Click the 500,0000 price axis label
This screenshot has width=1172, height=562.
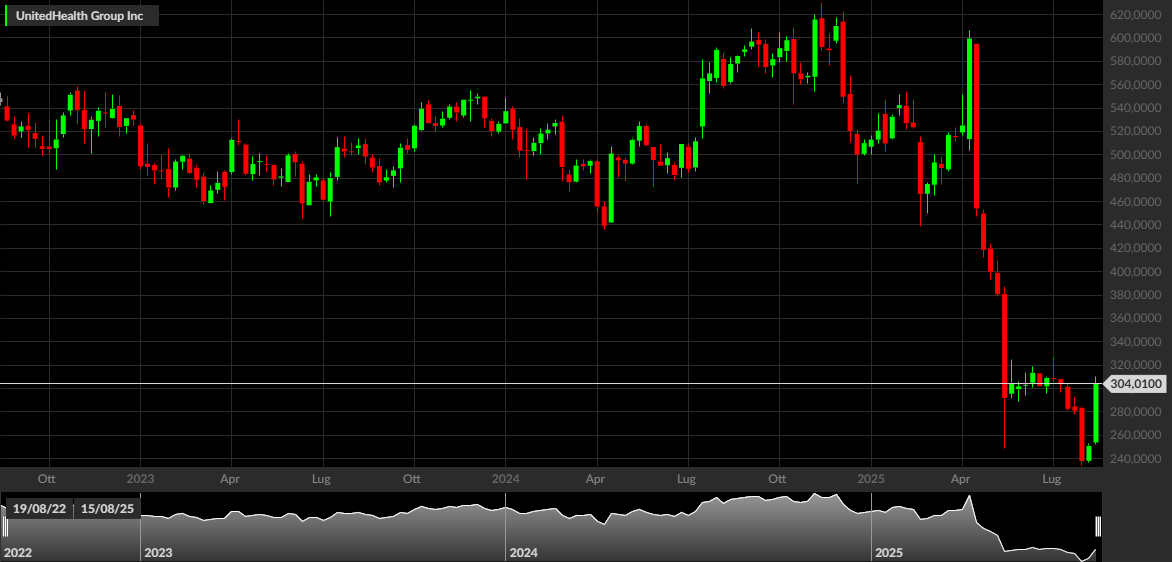pyautogui.click(x=1135, y=155)
